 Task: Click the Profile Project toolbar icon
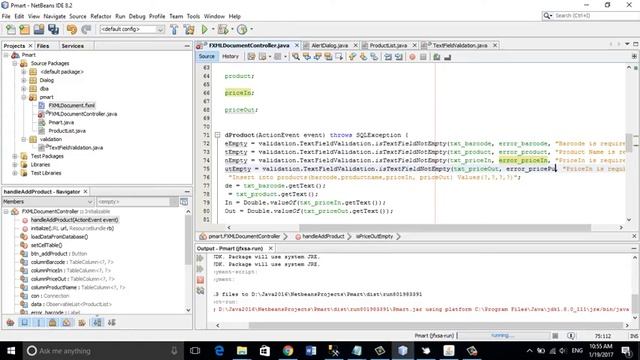pos(242,29)
